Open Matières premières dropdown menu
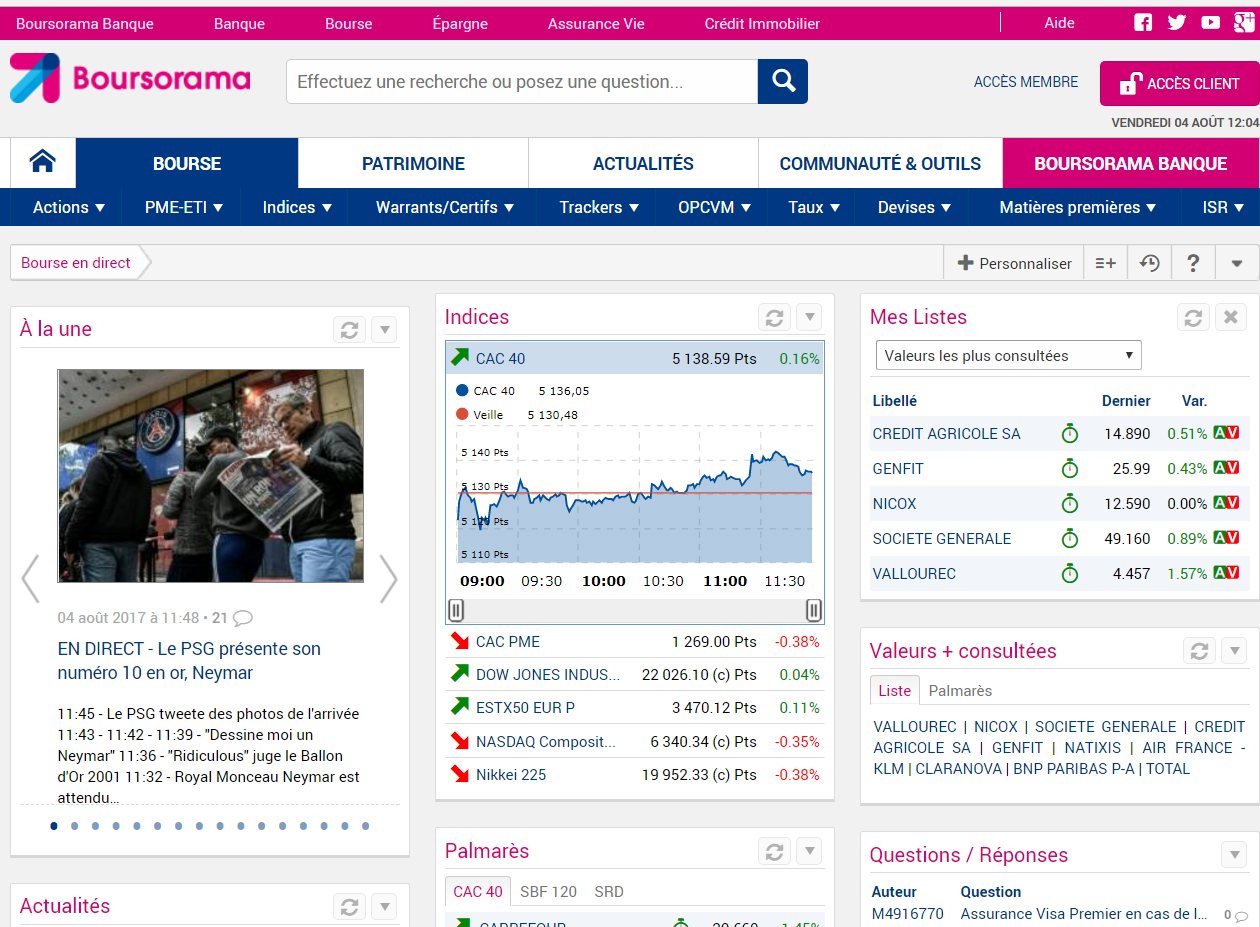This screenshot has width=1260, height=927. tap(1078, 207)
